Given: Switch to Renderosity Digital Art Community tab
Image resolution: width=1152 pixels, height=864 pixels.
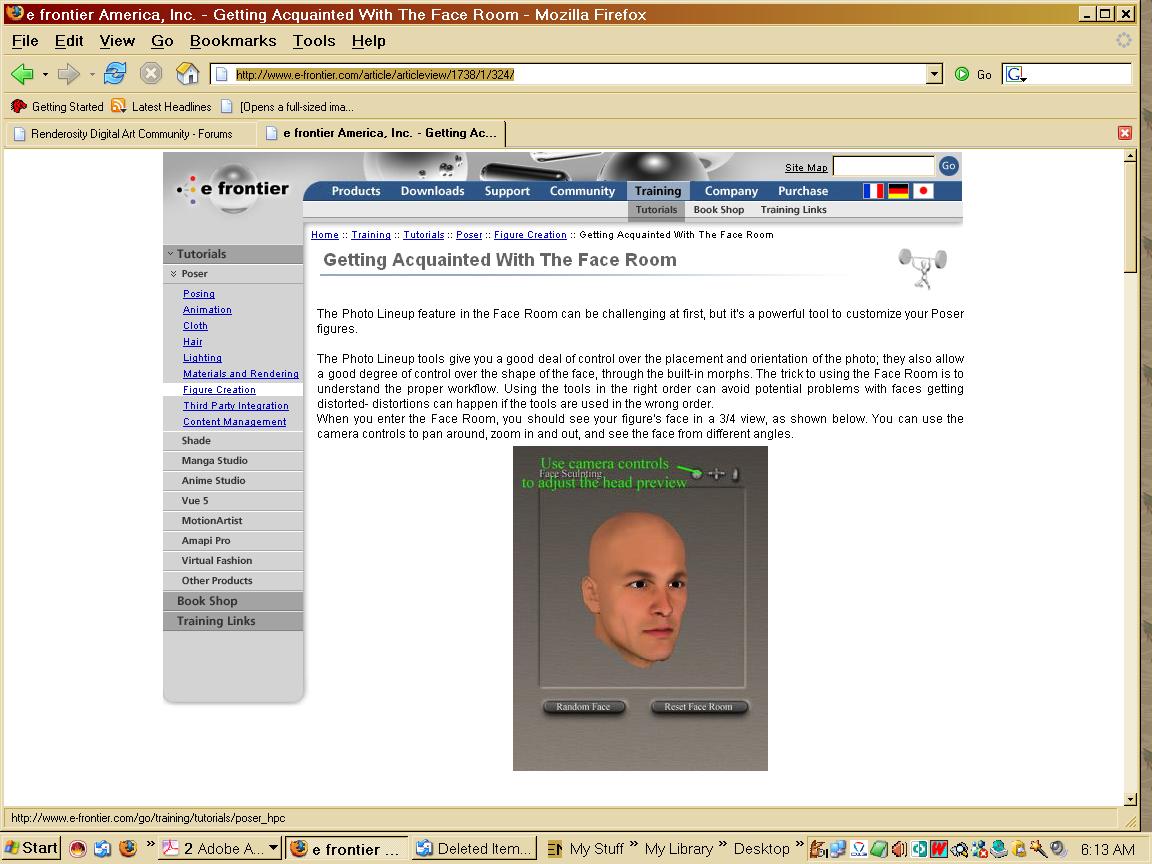Looking at the screenshot, I should point(131,134).
